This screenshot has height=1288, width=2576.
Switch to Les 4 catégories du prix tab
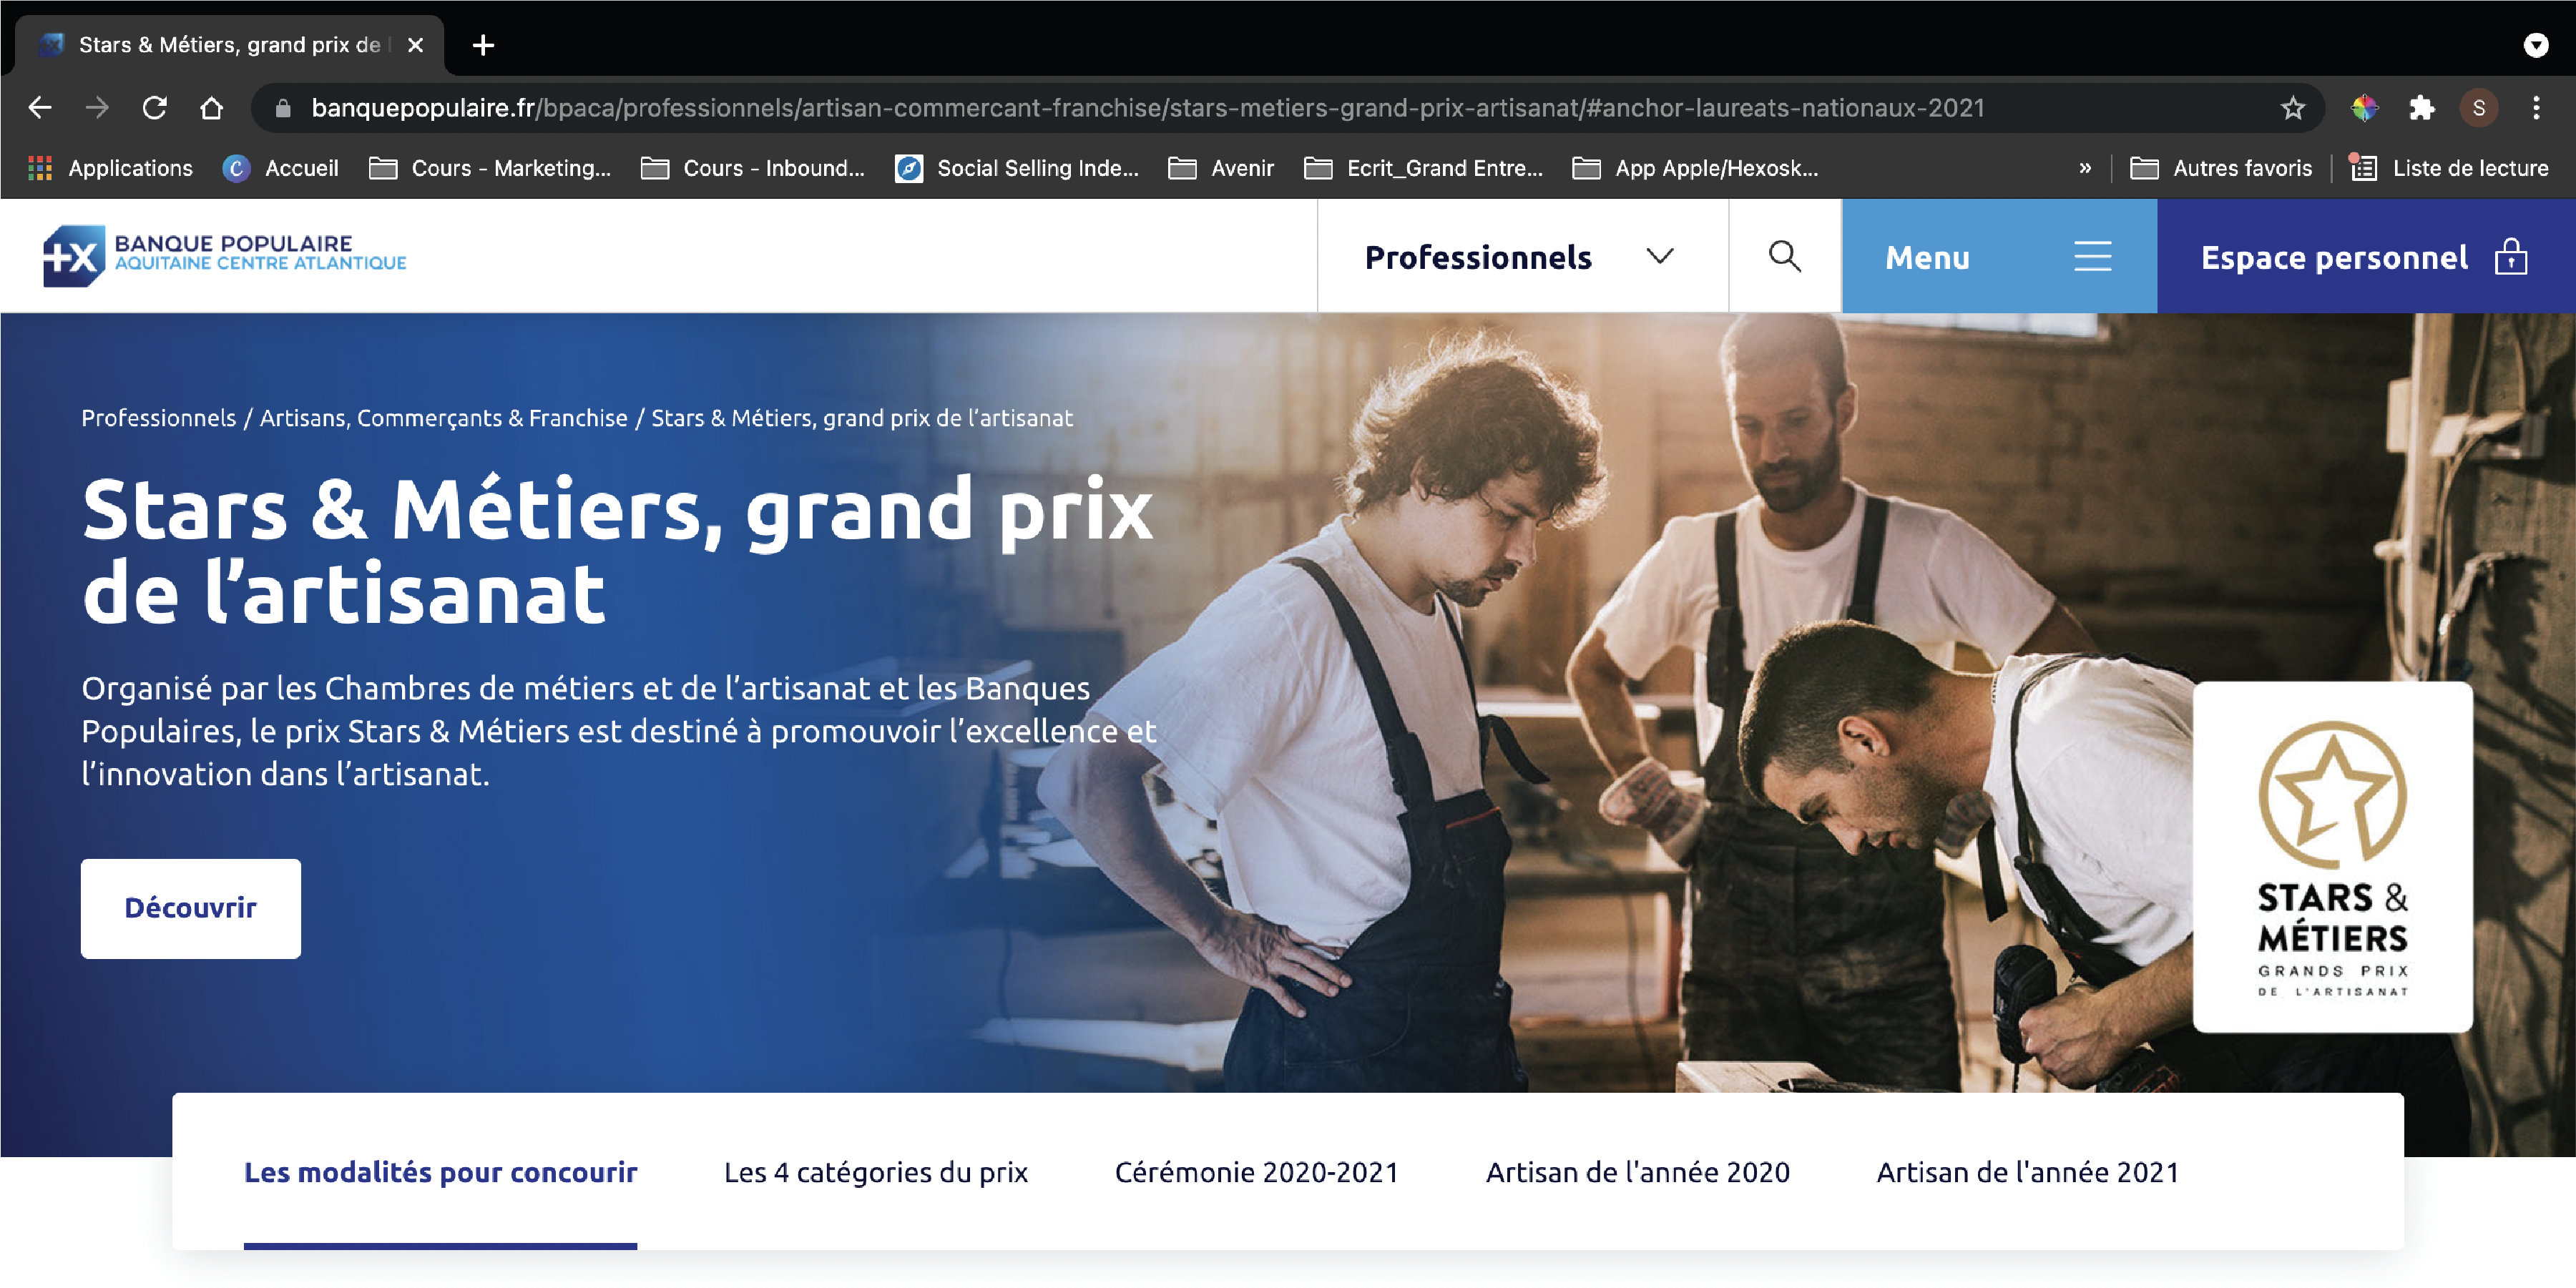tap(876, 1172)
